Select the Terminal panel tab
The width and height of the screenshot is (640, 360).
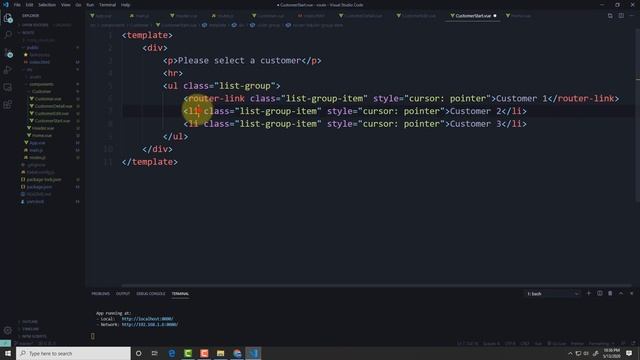click(180, 293)
